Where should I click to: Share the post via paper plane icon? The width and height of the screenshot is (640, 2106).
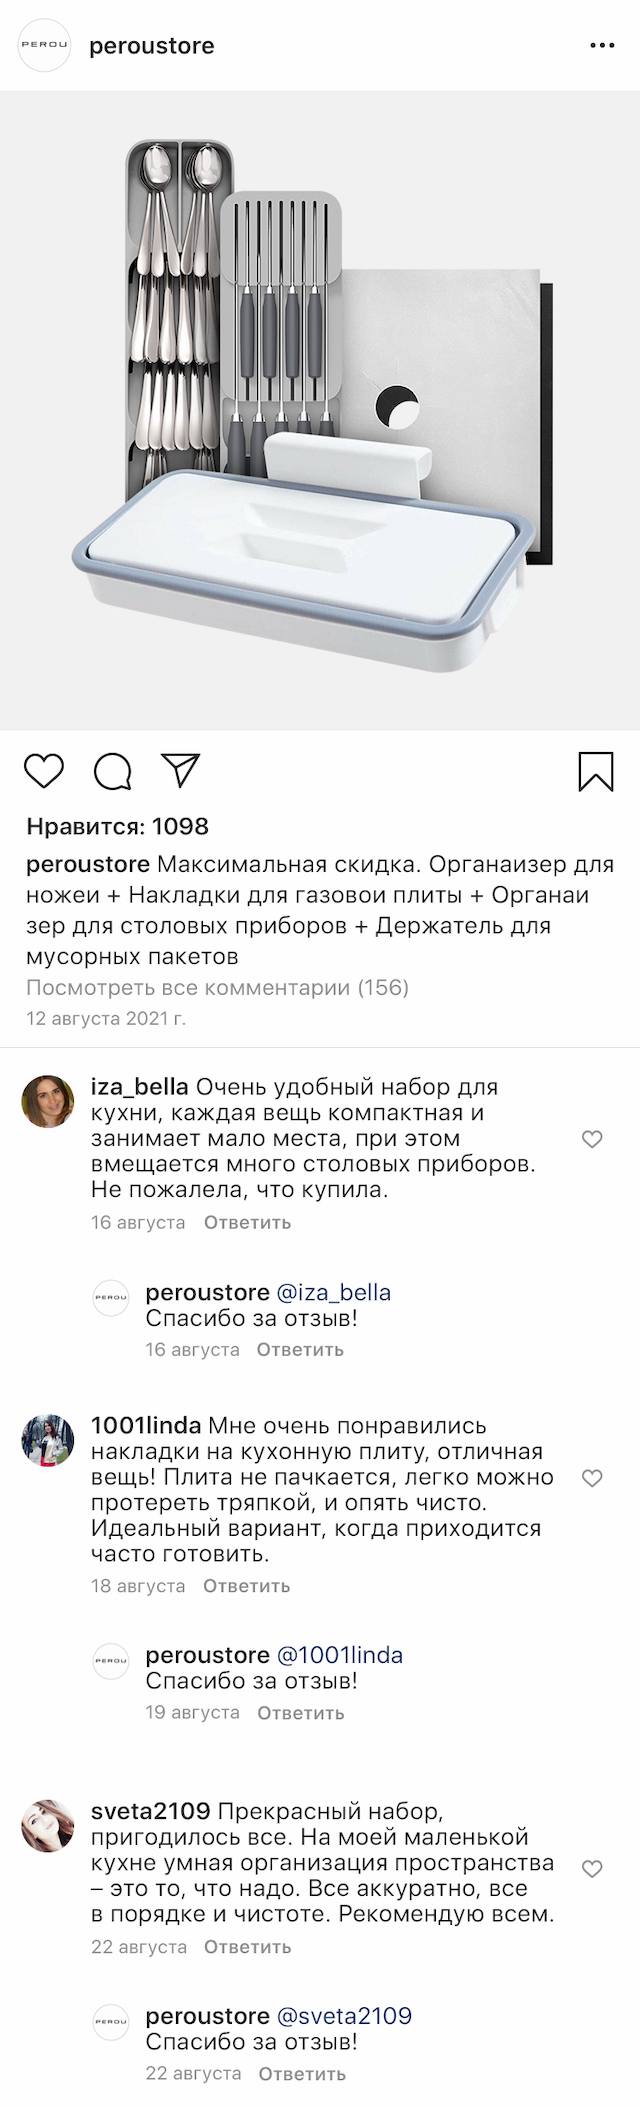tap(182, 770)
